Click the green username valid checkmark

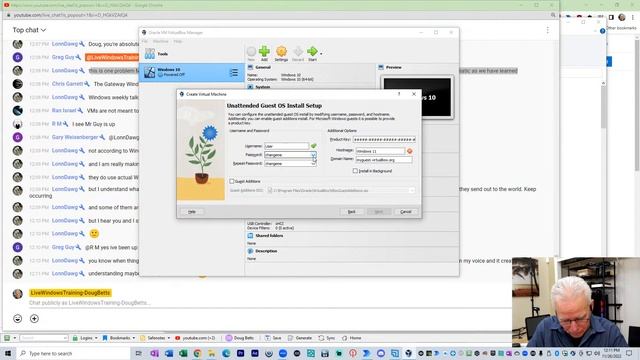[x=313, y=146]
